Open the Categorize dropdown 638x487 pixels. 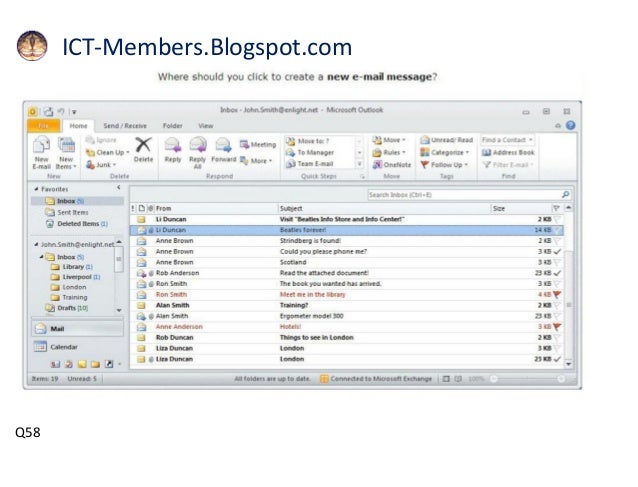(445, 152)
